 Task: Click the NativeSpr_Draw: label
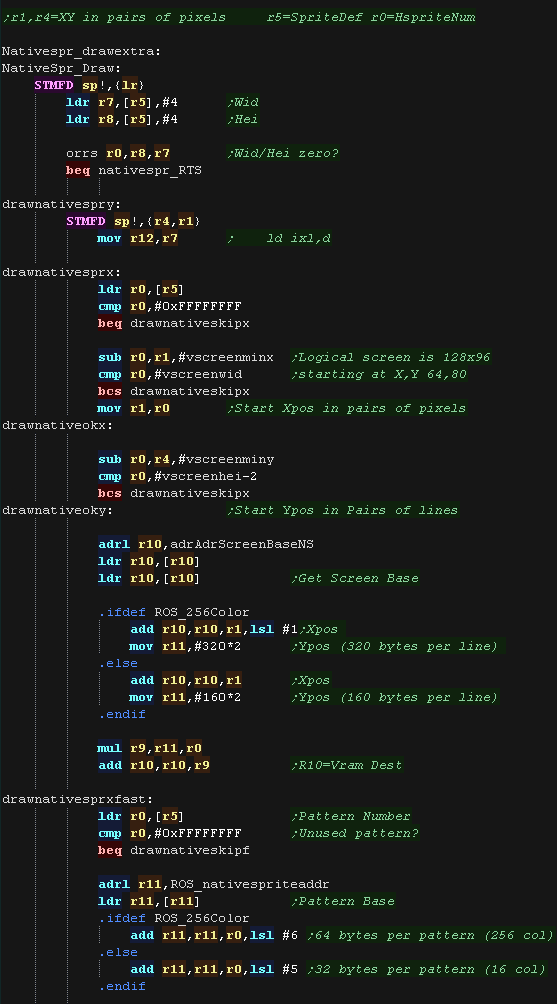61,68
